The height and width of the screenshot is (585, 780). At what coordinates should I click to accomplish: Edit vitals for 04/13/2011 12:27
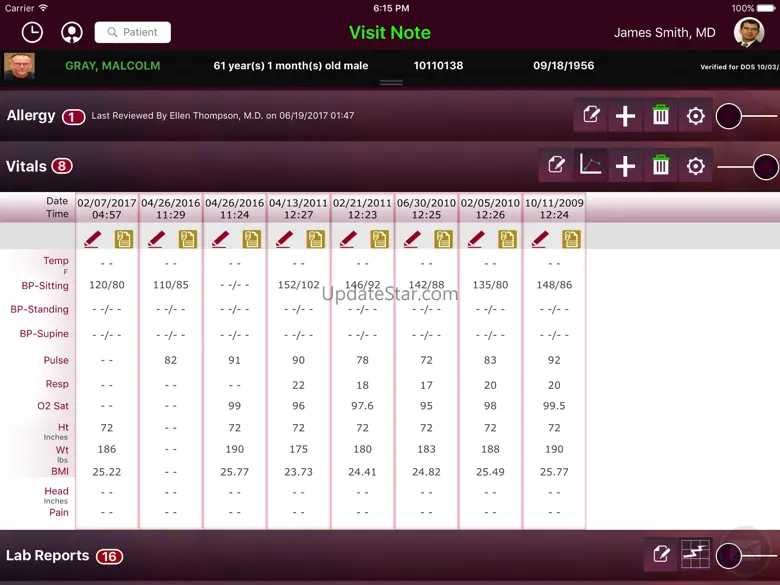[x=285, y=239]
